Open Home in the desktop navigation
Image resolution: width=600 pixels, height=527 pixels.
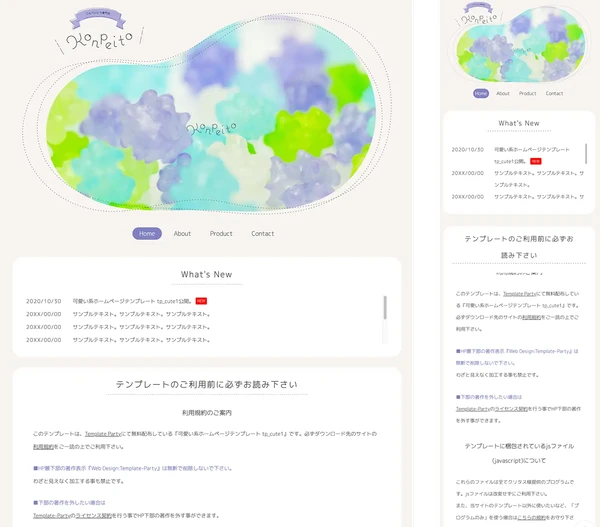point(147,233)
